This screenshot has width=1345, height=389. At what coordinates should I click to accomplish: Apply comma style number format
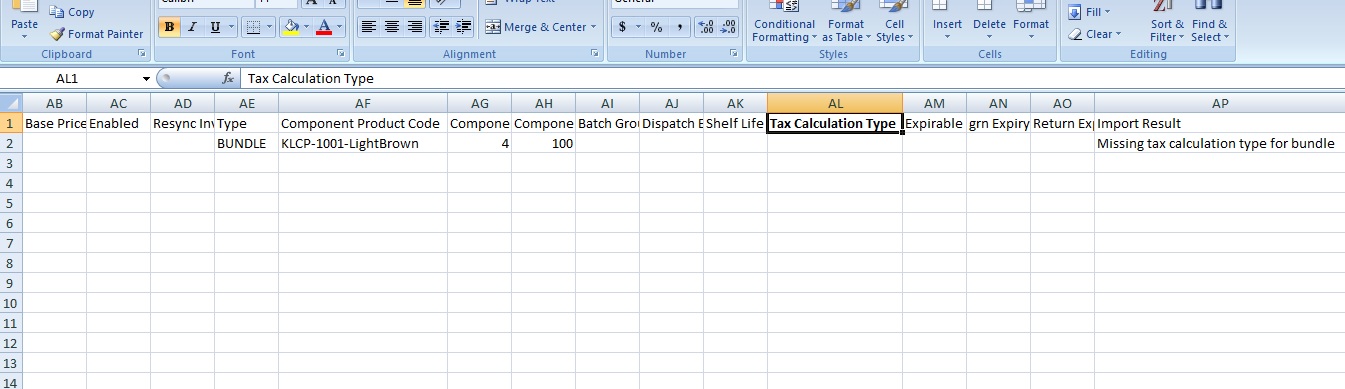pyautogui.click(x=680, y=27)
